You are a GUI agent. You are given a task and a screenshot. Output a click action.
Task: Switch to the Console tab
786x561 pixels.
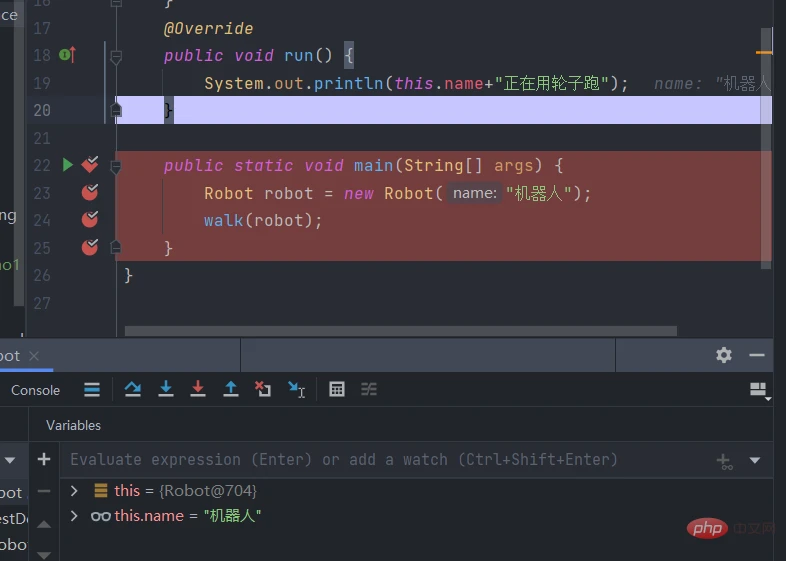(x=36, y=390)
